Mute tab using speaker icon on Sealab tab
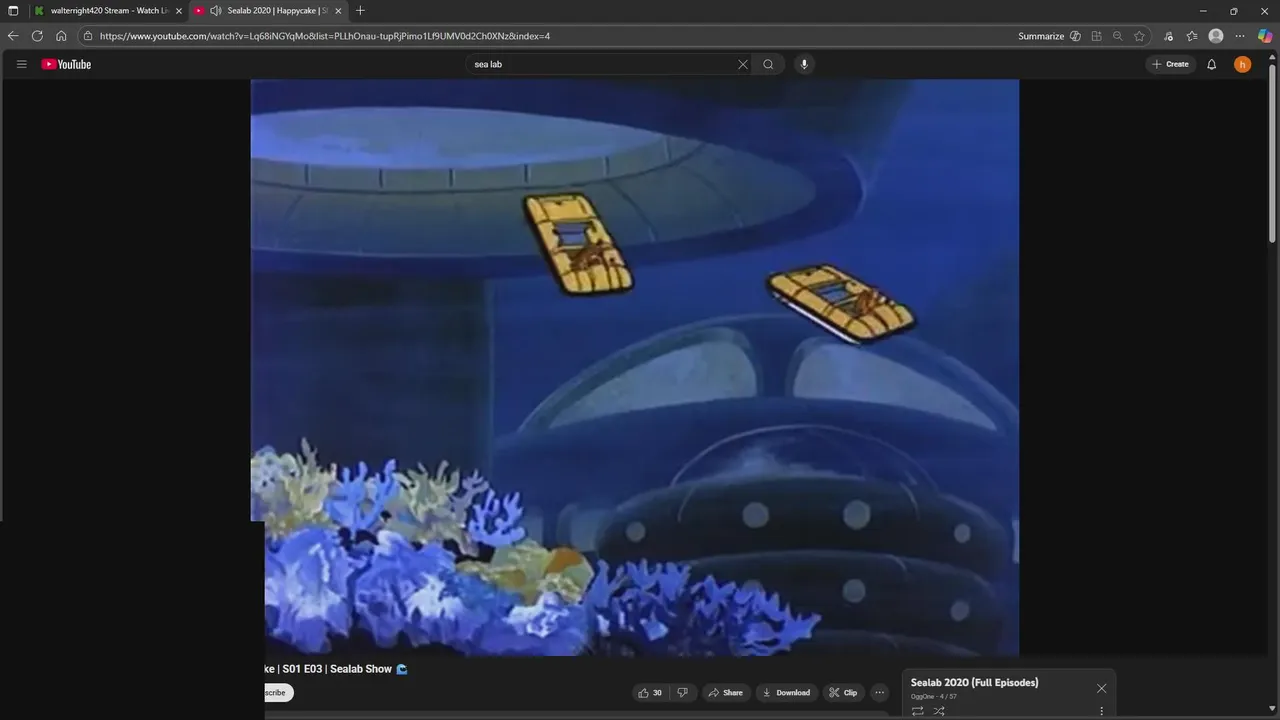The width and height of the screenshot is (1280, 720). (215, 10)
